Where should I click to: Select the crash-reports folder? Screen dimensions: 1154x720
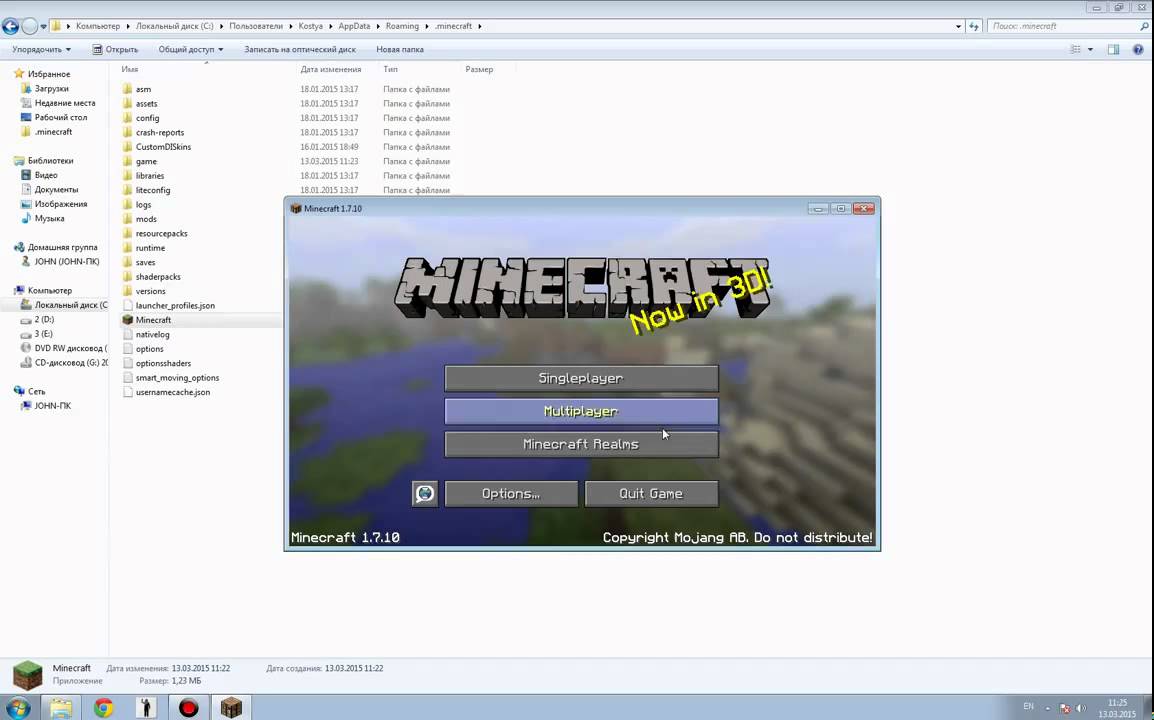pyautogui.click(x=160, y=133)
